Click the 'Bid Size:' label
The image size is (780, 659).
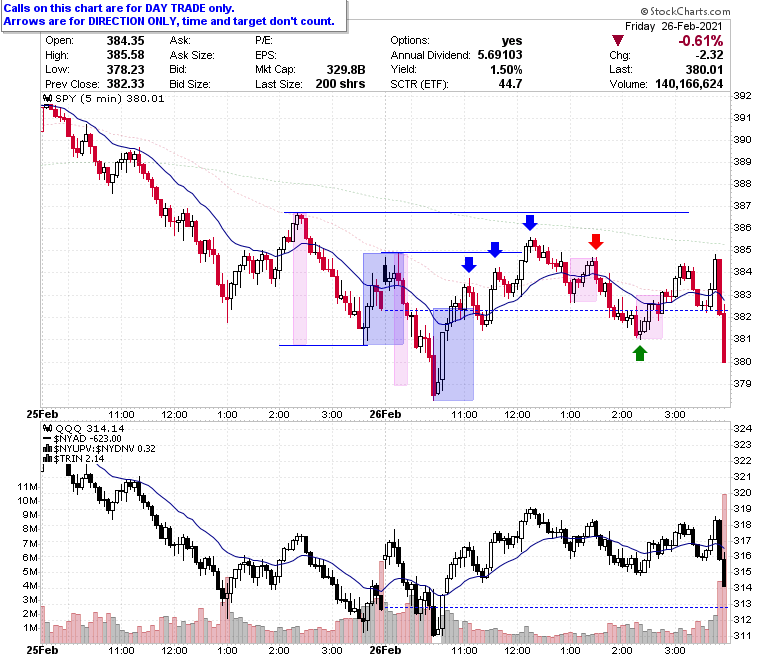(x=190, y=84)
